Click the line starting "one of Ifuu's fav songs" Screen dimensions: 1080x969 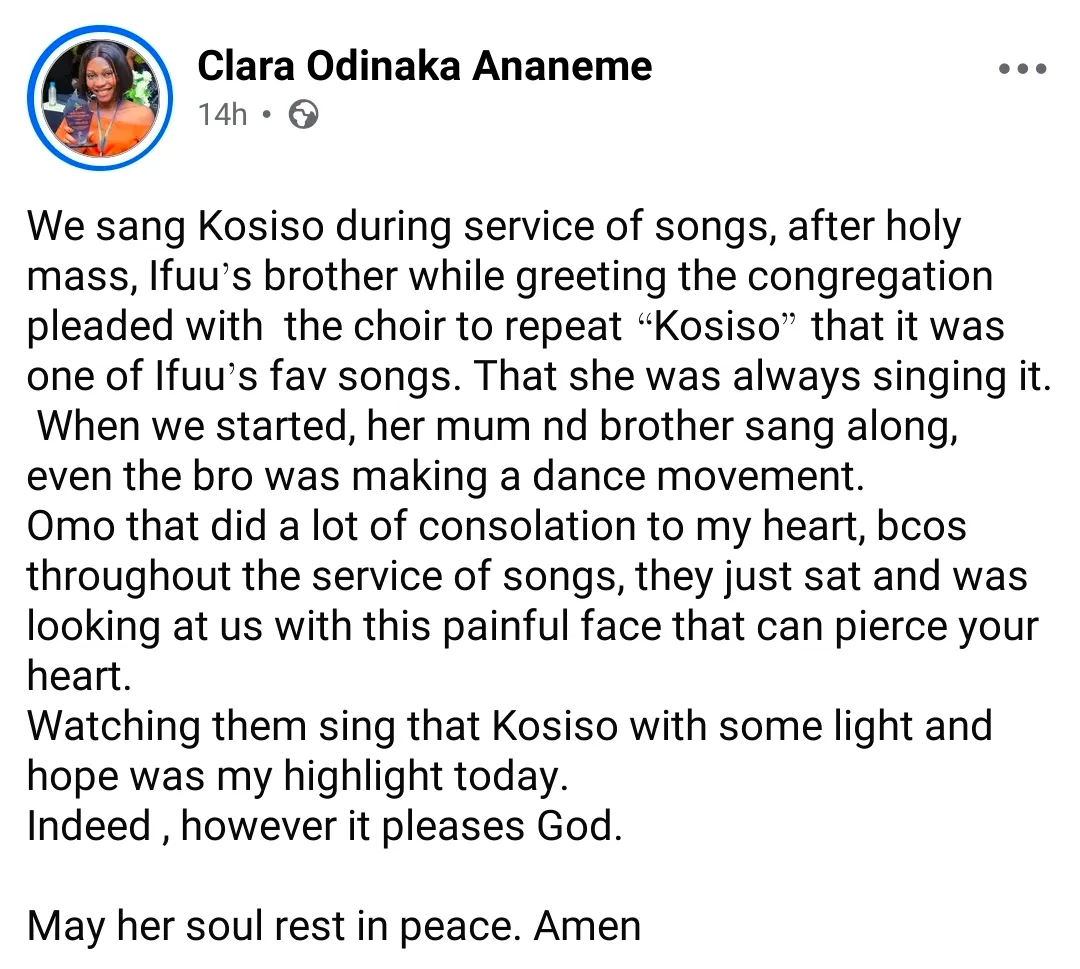(538, 377)
